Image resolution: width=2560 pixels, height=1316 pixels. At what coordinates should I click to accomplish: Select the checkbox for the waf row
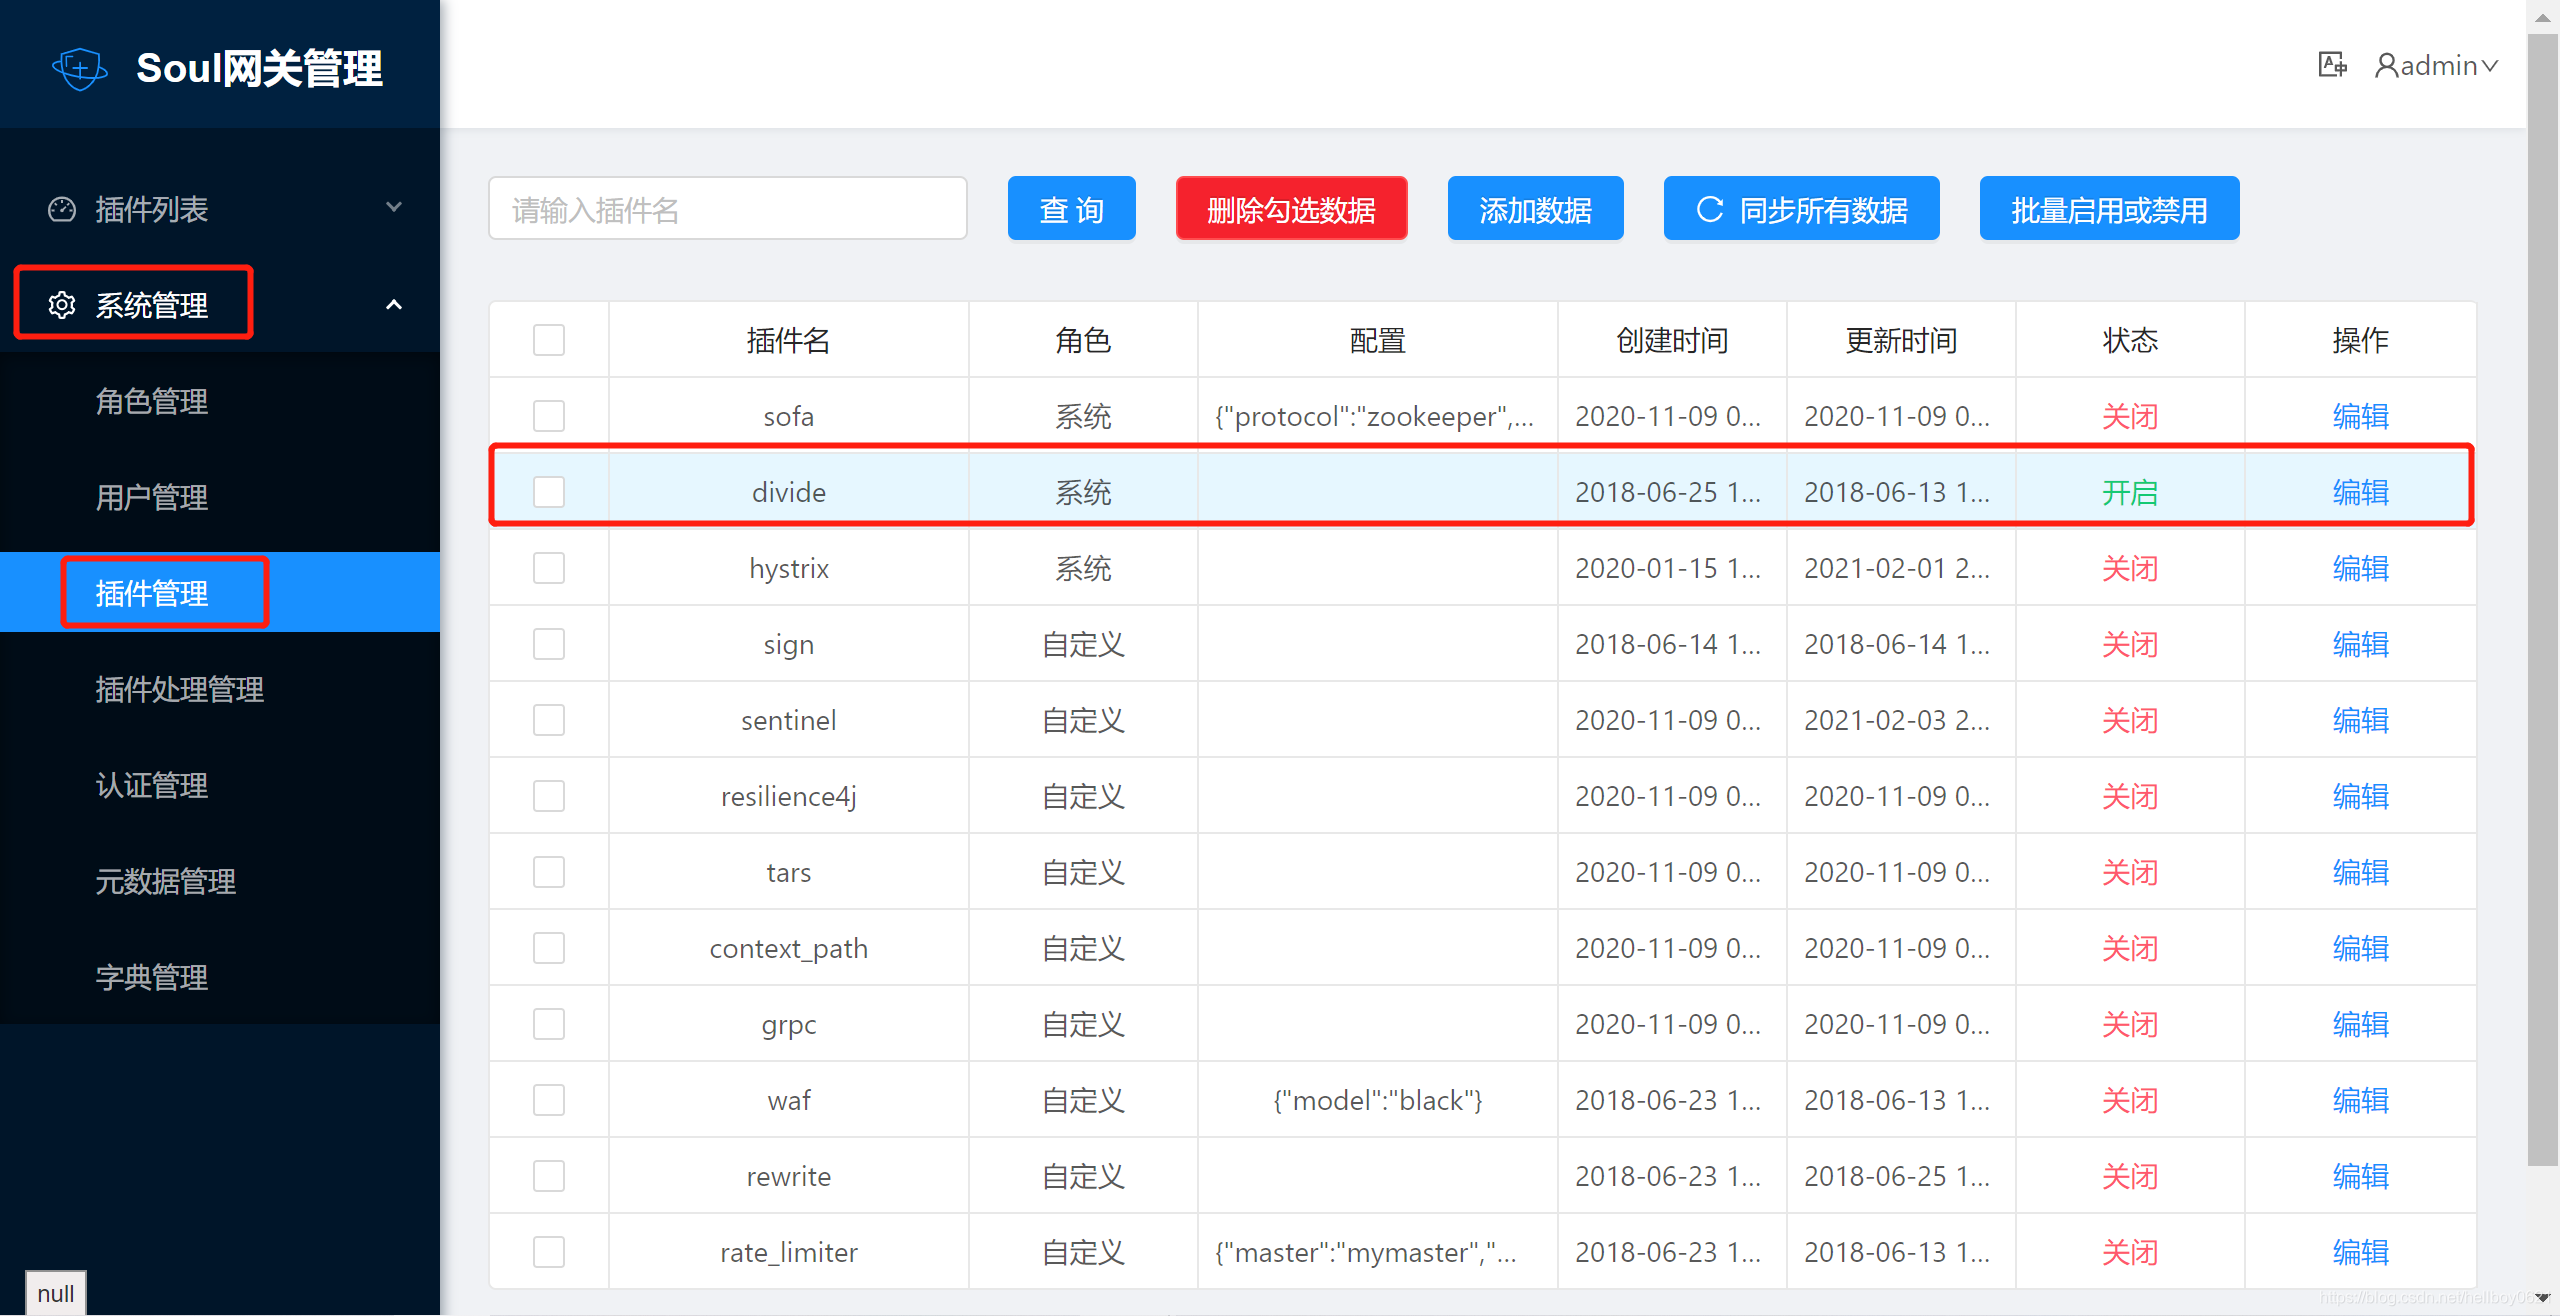click(x=549, y=1100)
